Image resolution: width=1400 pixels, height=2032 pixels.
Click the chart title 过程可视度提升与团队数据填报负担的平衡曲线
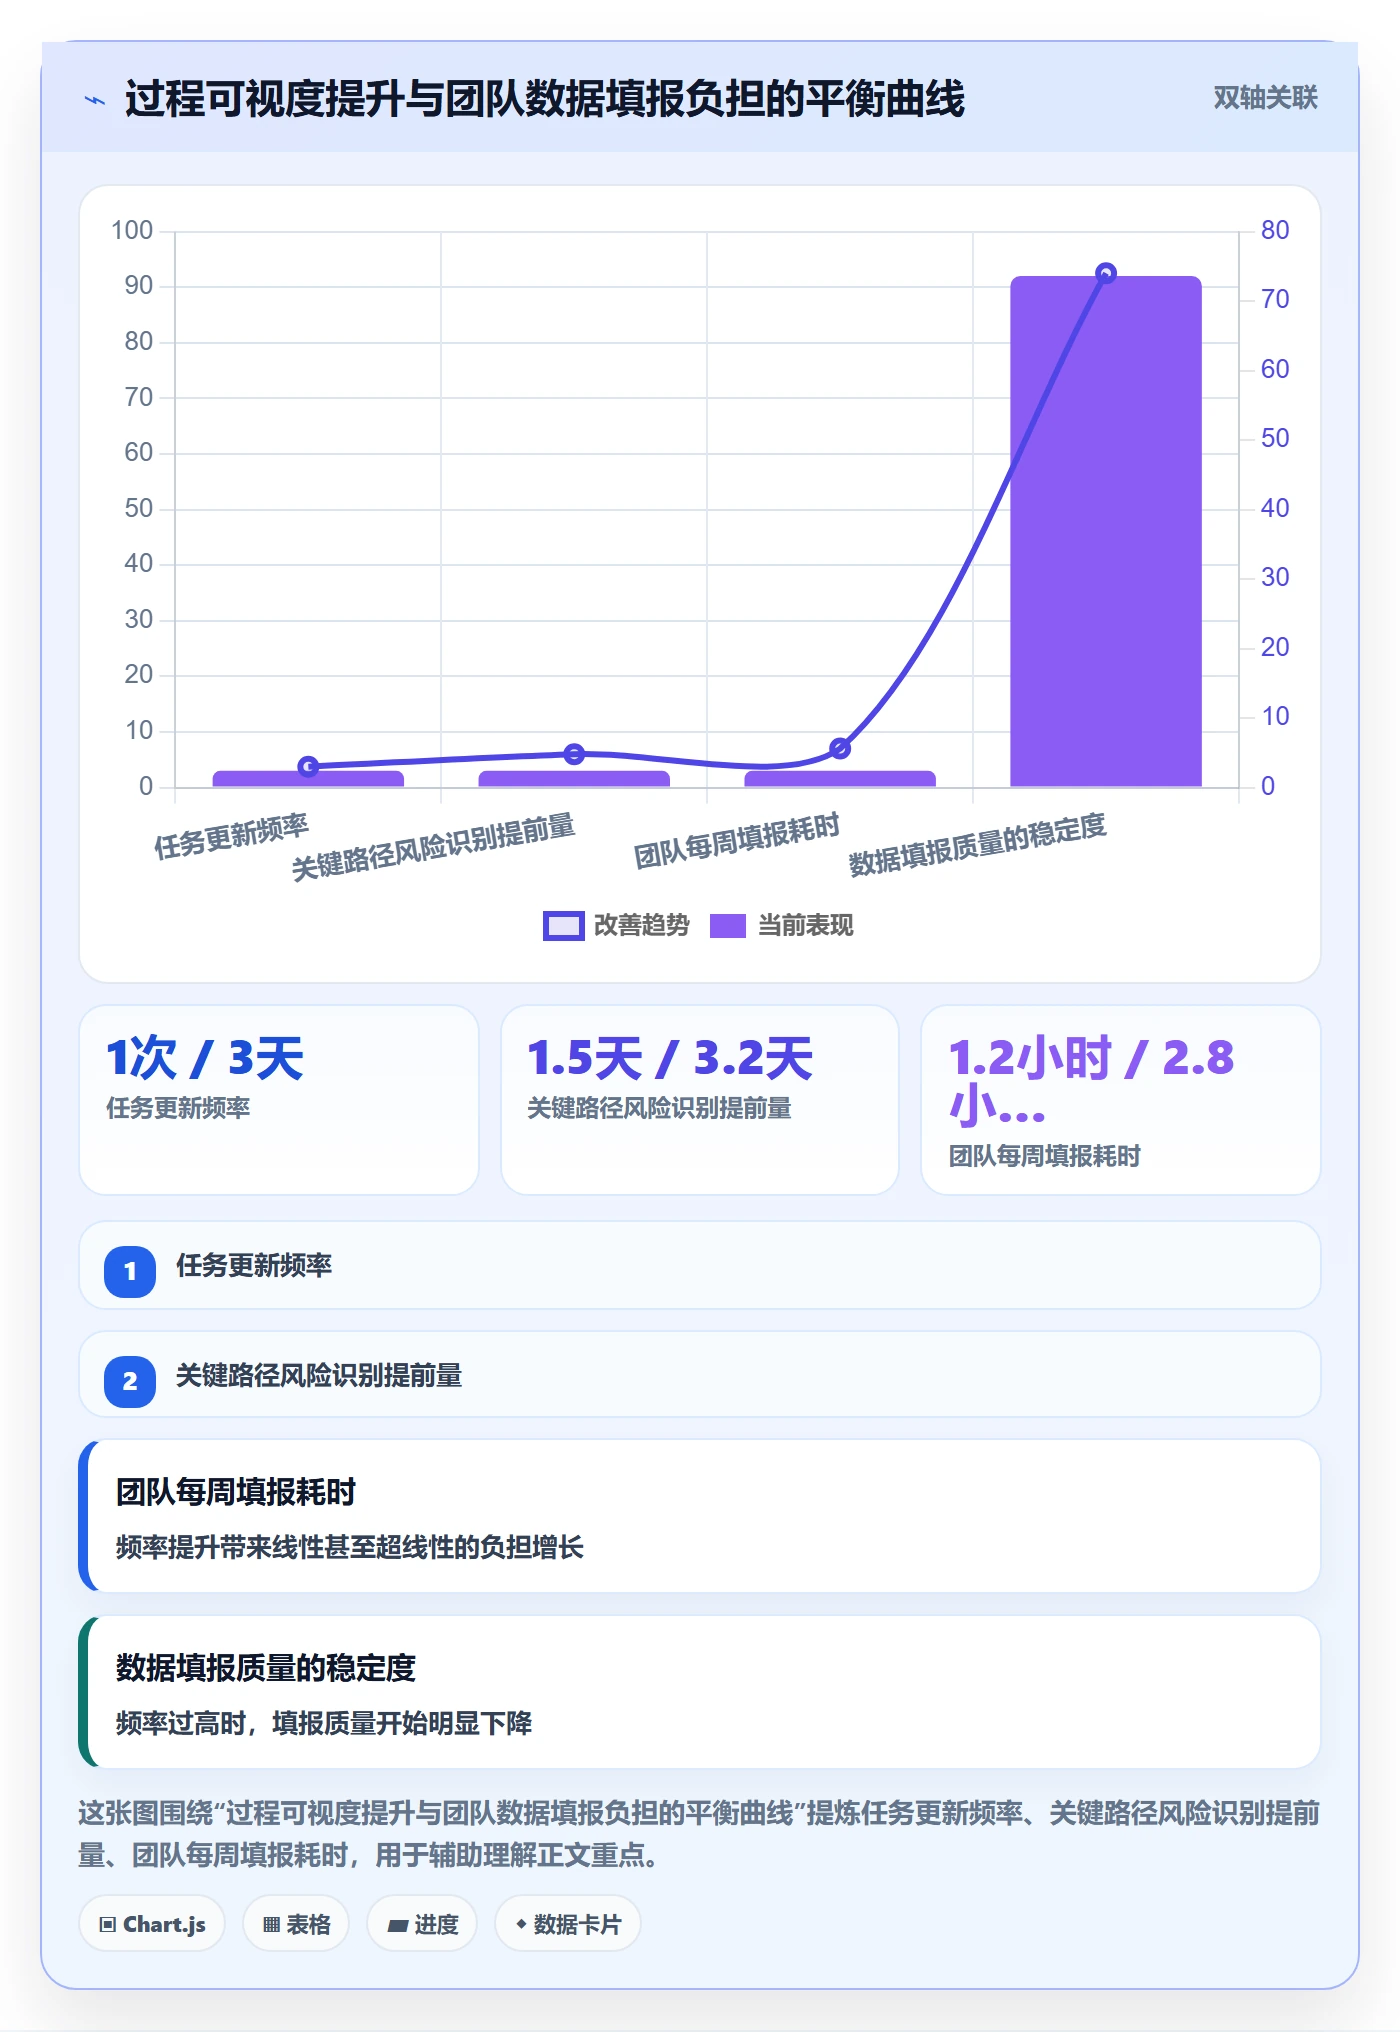tap(545, 99)
